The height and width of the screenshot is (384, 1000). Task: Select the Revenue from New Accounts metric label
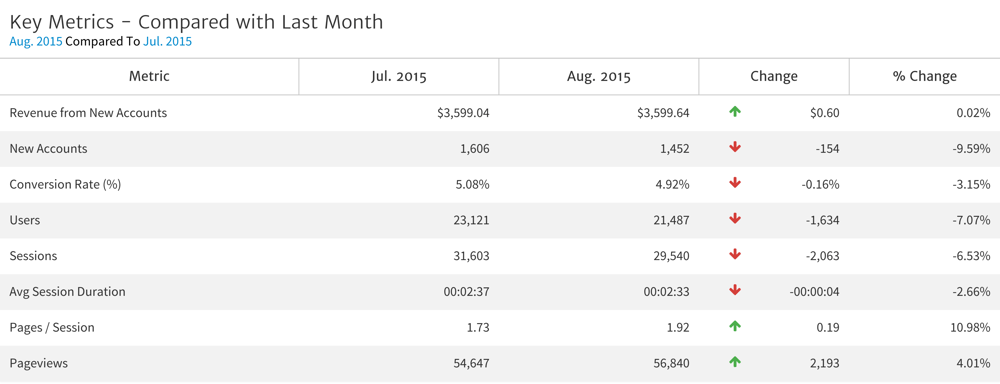[88, 113]
